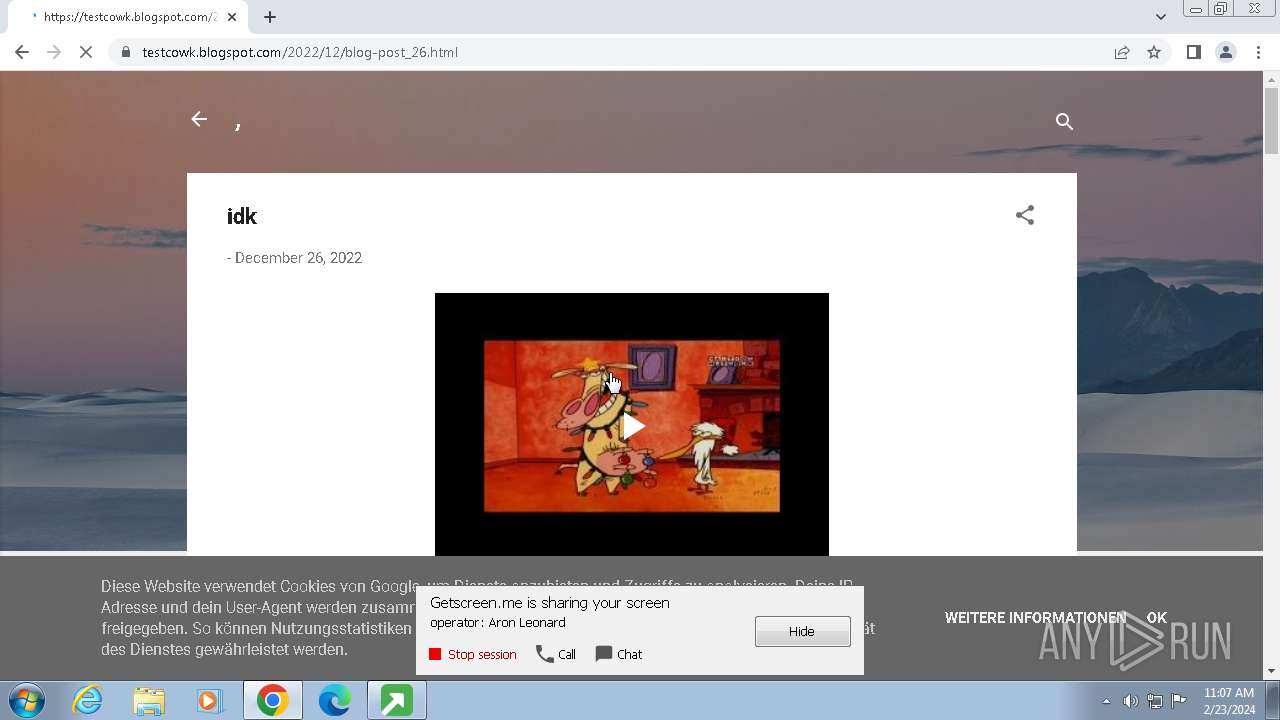Switch to Chrome in the taskbar
The height and width of the screenshot is (720, 1280).
click(273, 701)
